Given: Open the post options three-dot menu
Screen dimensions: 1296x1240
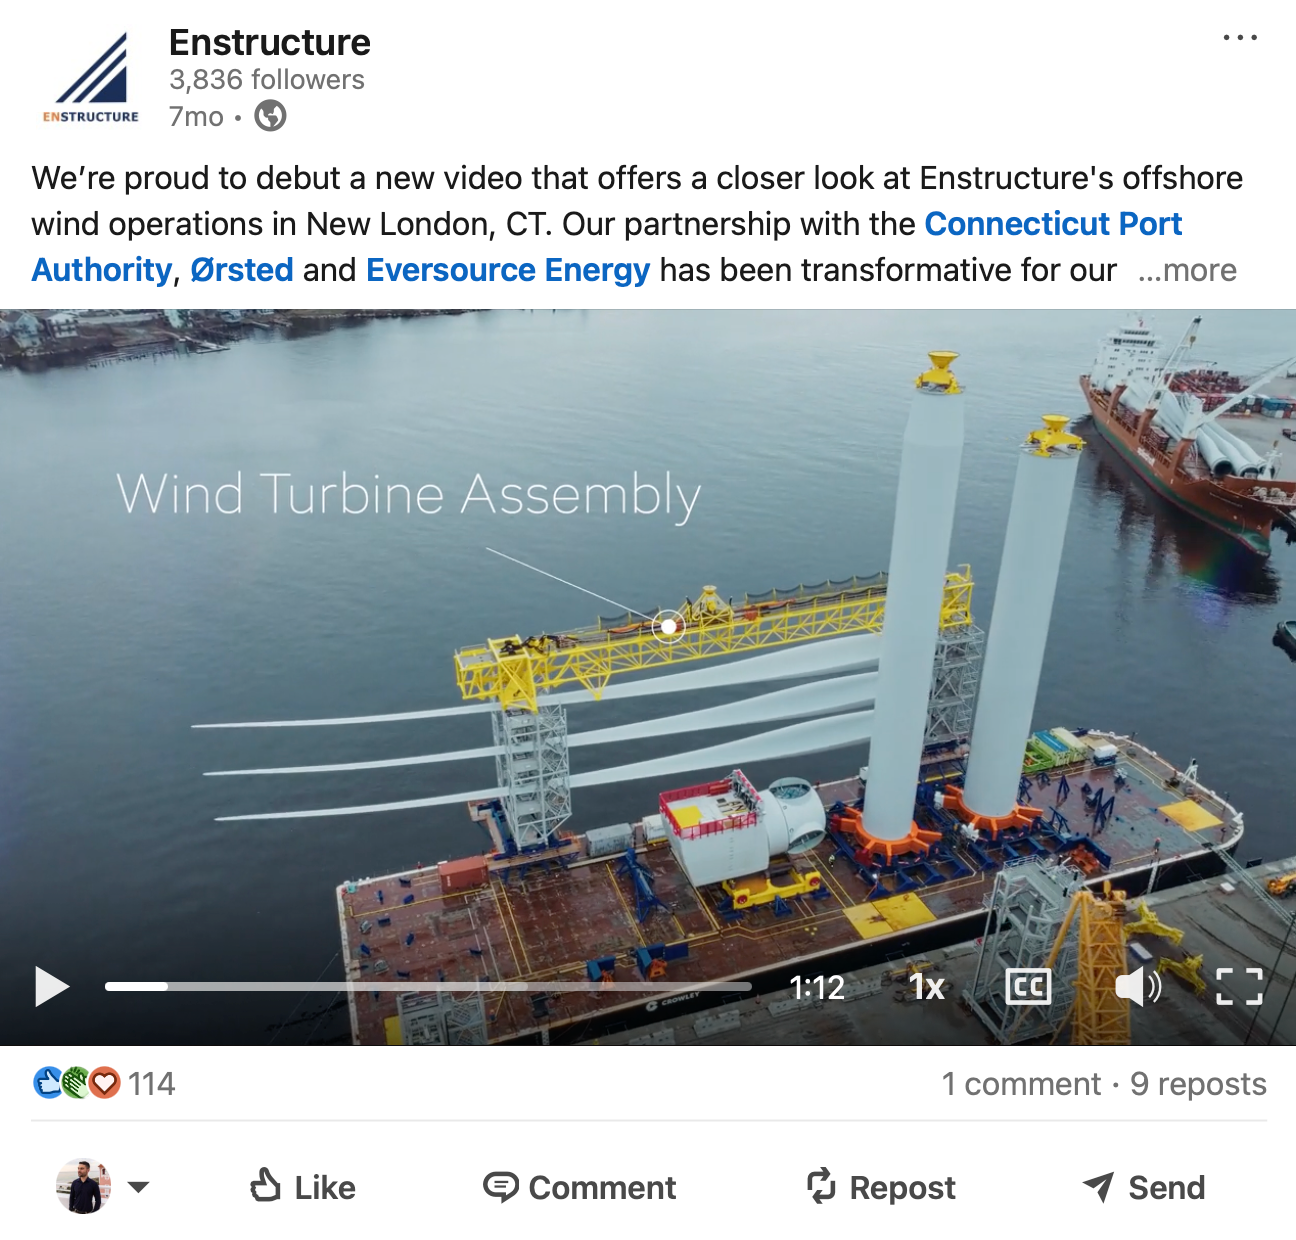Looking at the screenshot, I should pos(1240,38).
